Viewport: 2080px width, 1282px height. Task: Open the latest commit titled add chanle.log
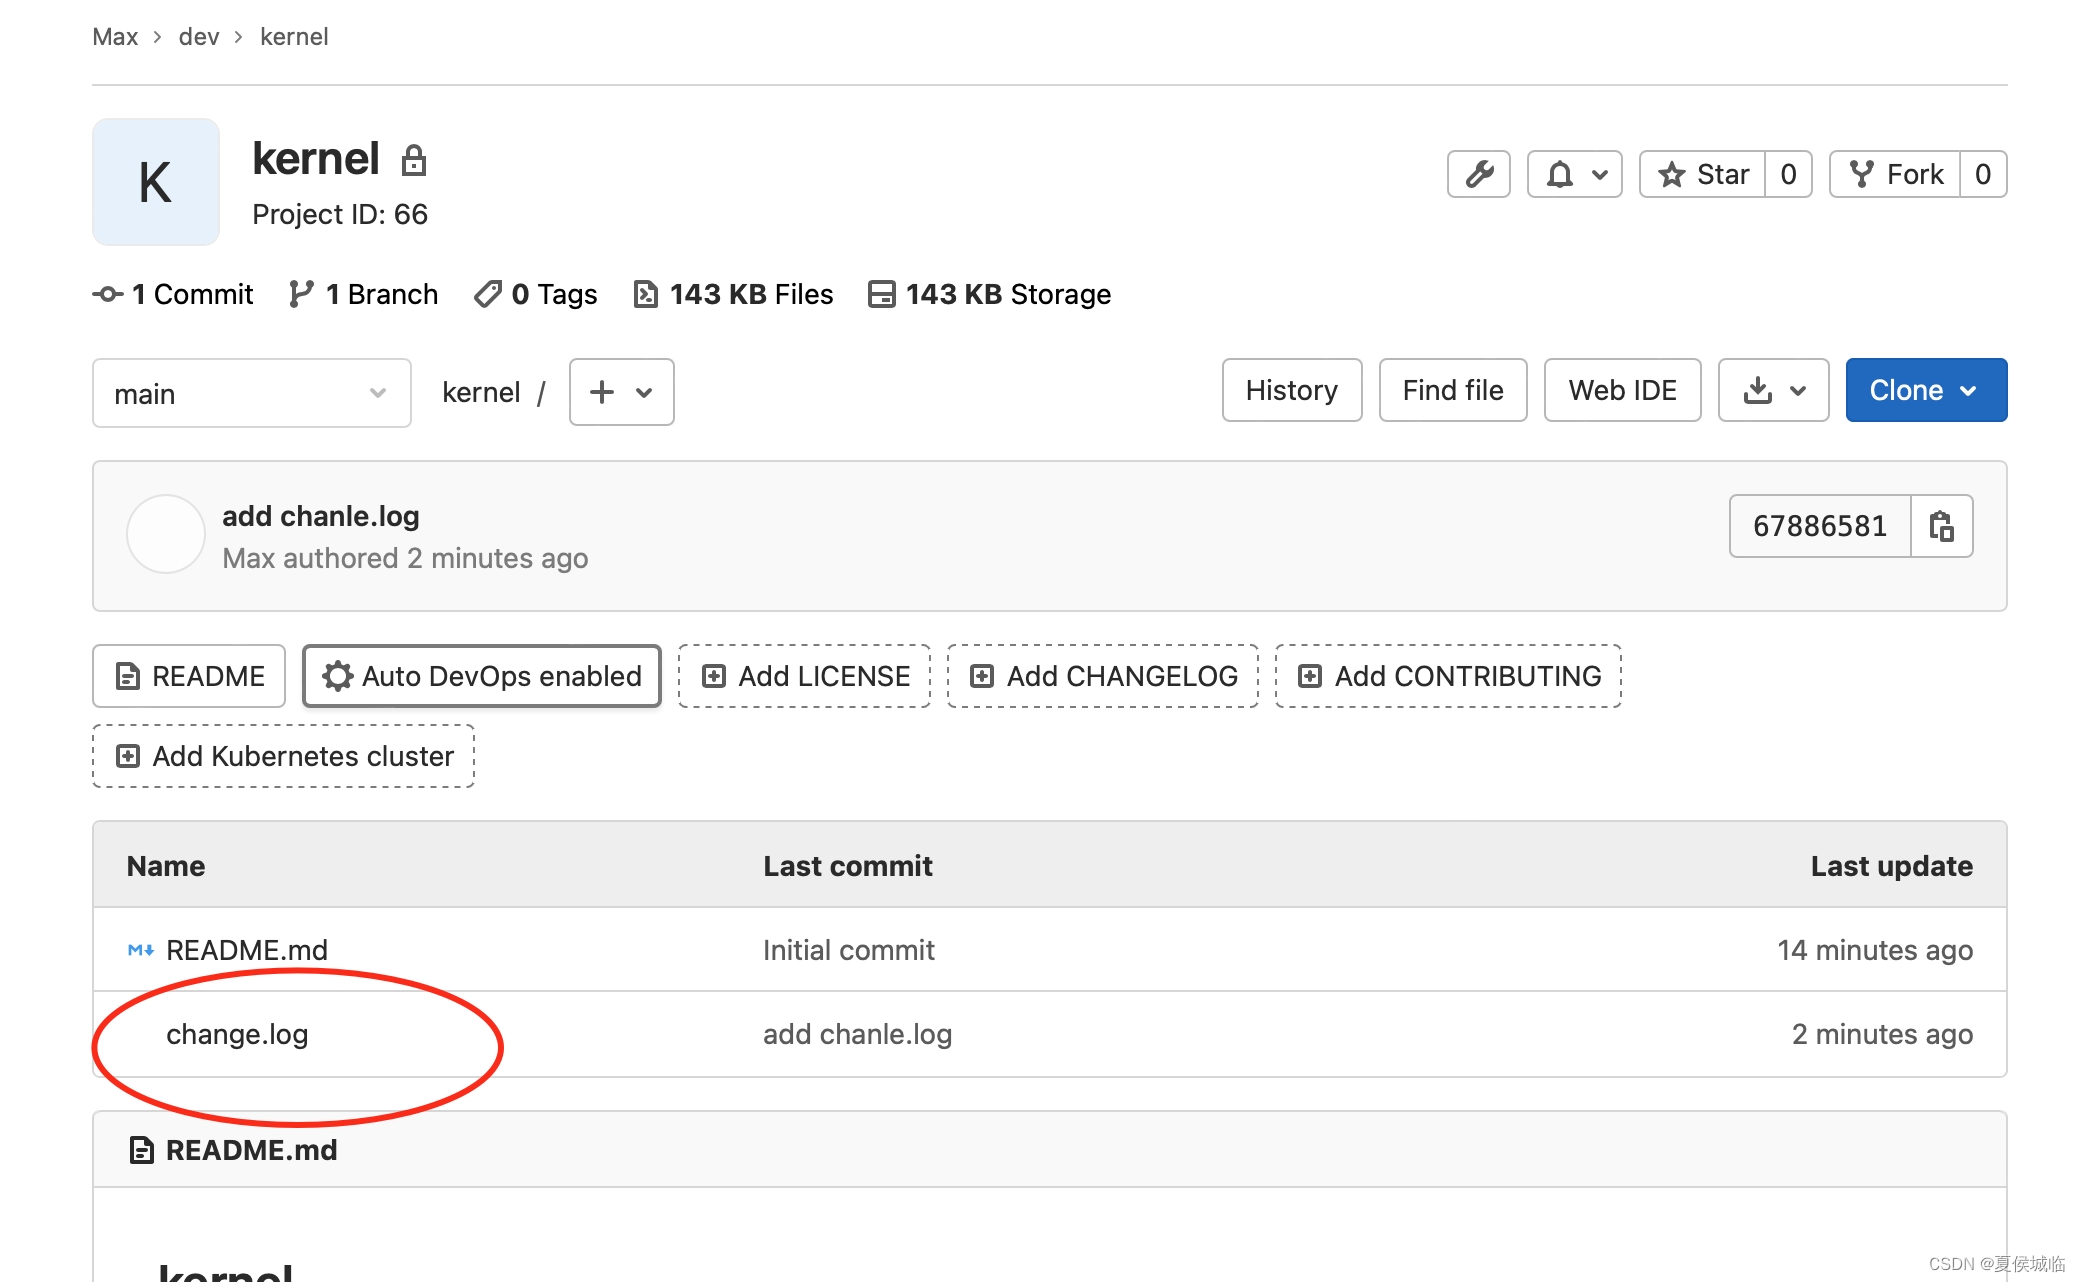tap(321, 516)
